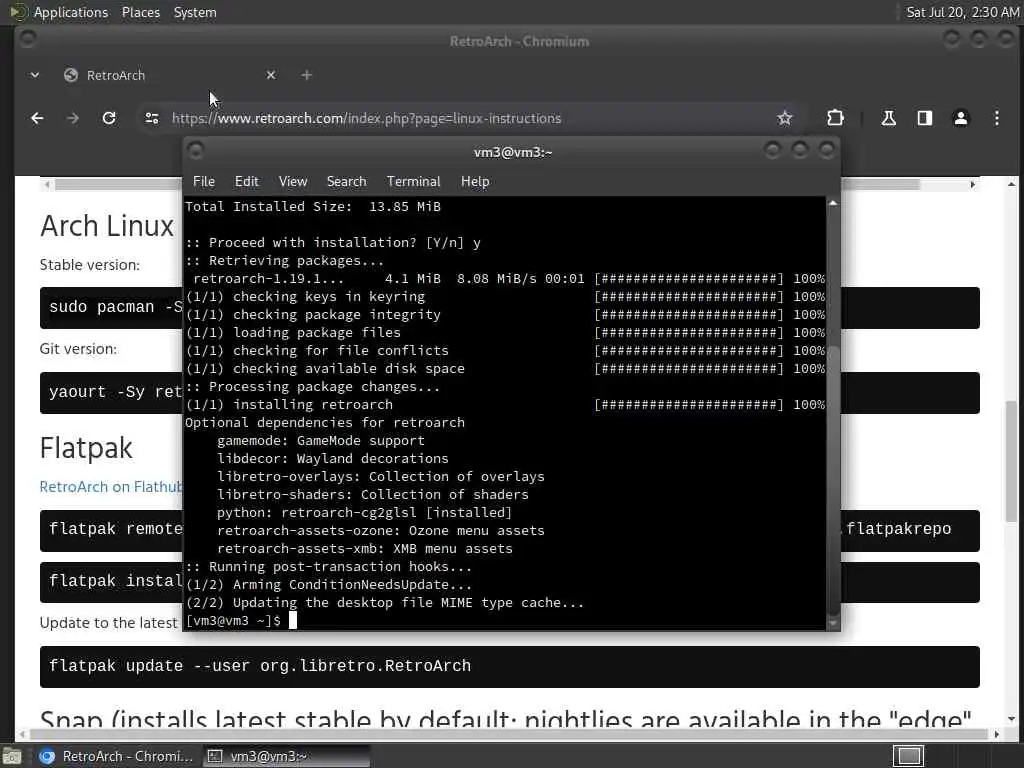The height and width of the screenshot is (768, 1024).
Task: Switch to RetroArch Chromium taskbar button
Action: tap(116, 756)
